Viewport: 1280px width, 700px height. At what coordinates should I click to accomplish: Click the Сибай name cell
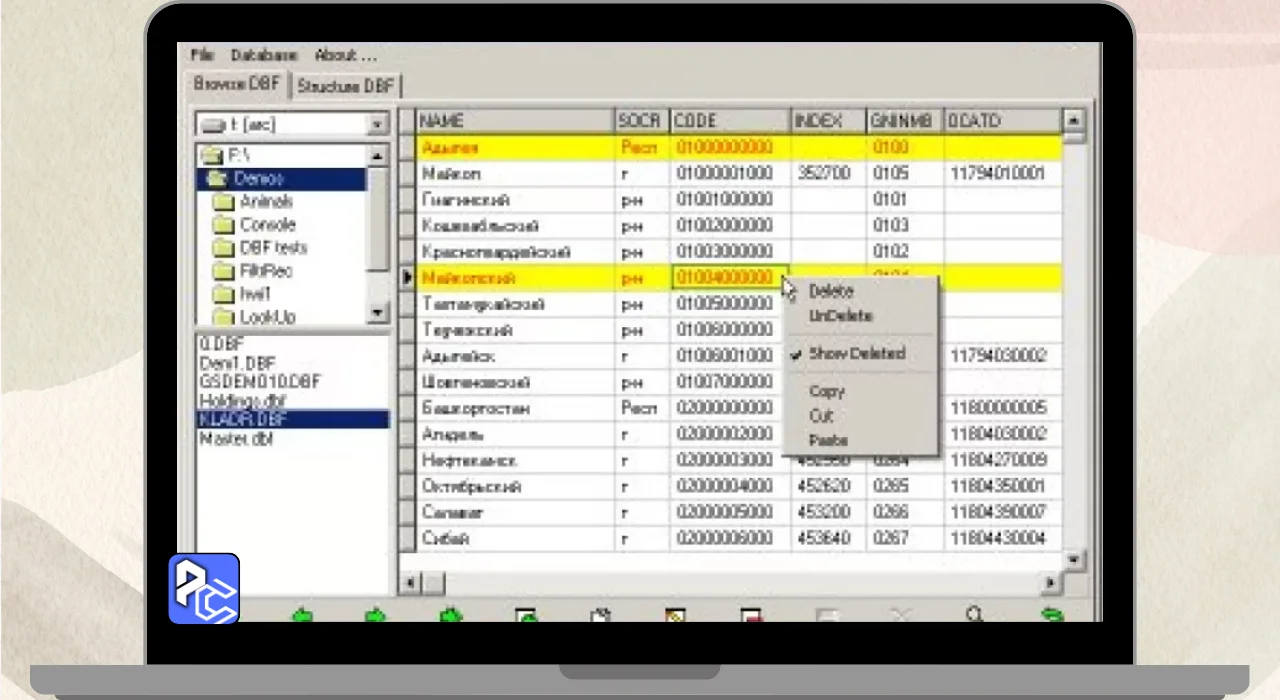[x=514, y=538]
